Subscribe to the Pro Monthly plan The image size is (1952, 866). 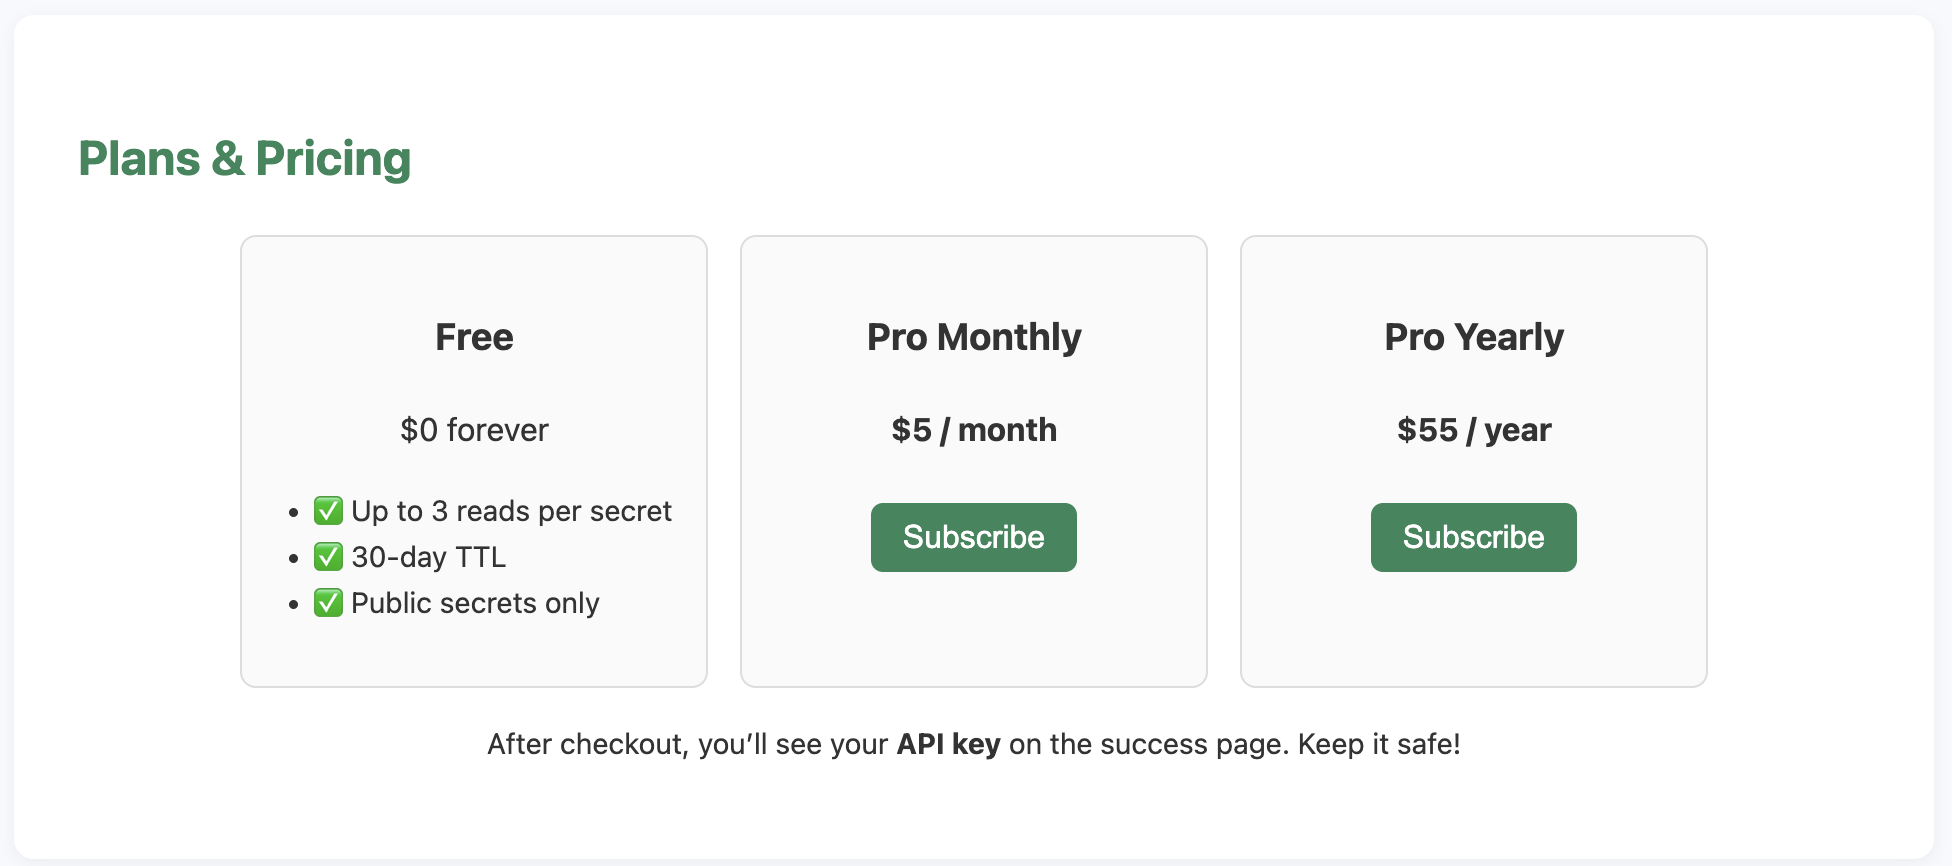point(973,537)
